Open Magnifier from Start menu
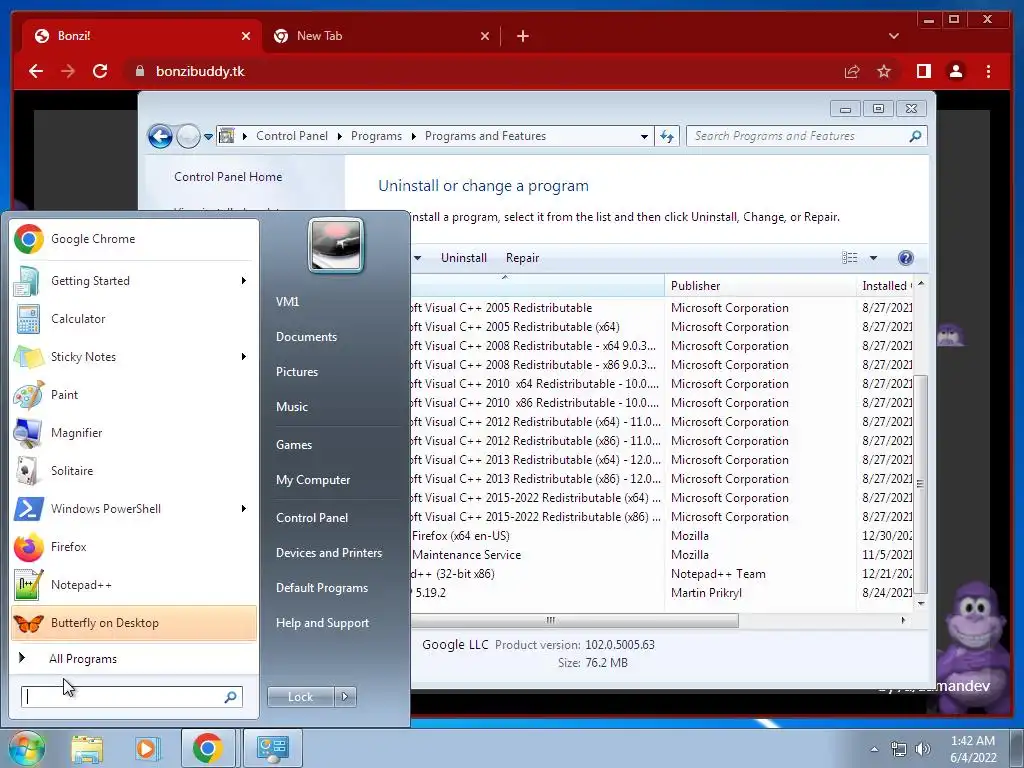The image size is (1024, 768). [x=134, y=432]
